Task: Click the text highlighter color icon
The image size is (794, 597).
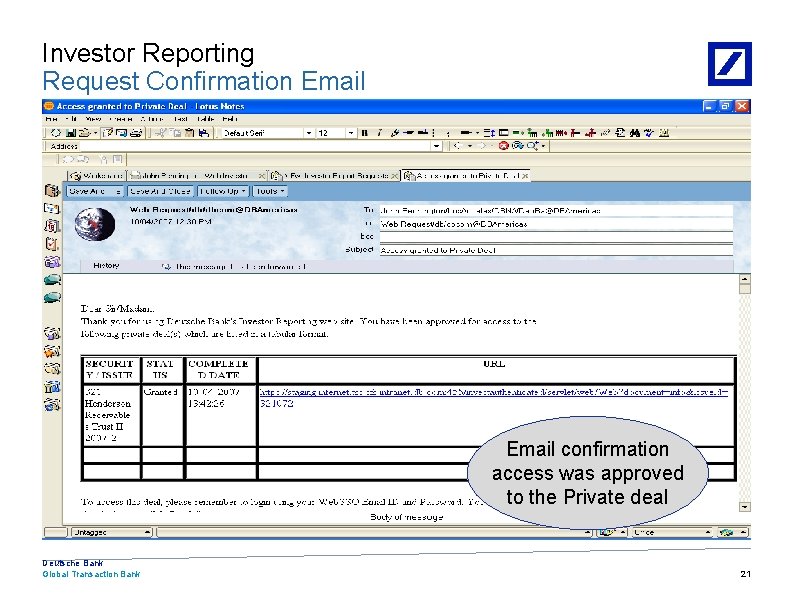Action: pos(394,133)
